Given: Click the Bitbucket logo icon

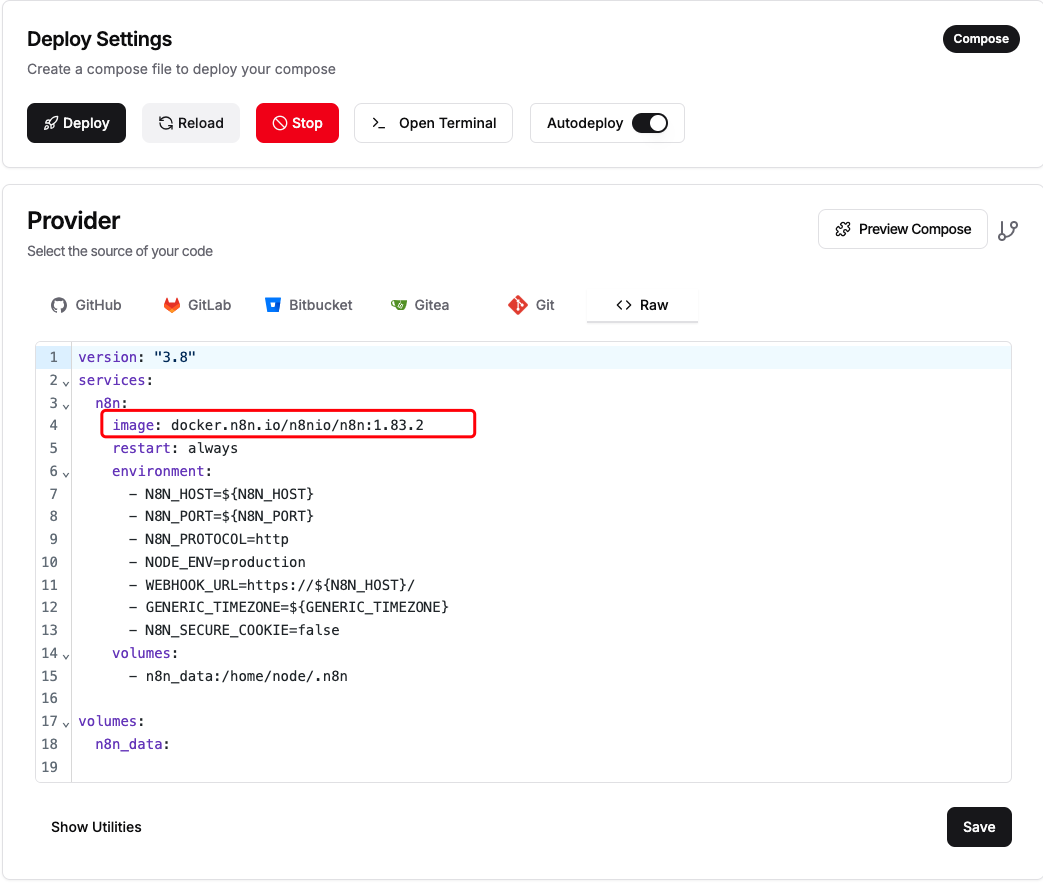Looking at the screenshot, I should 273,305.
